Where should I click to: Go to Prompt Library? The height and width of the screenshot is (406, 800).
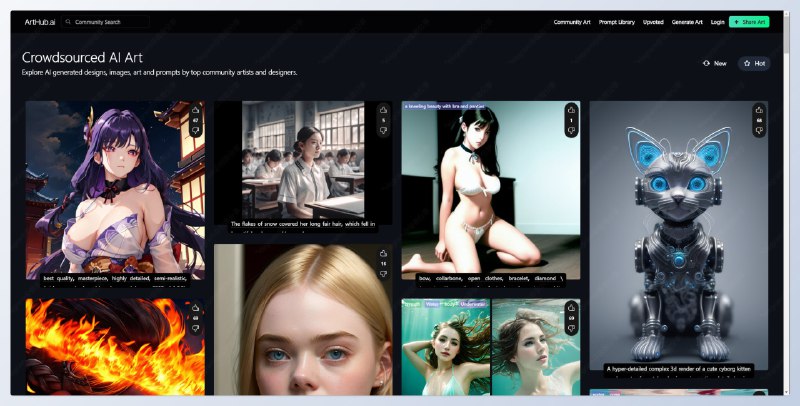(x=615, y=21)
